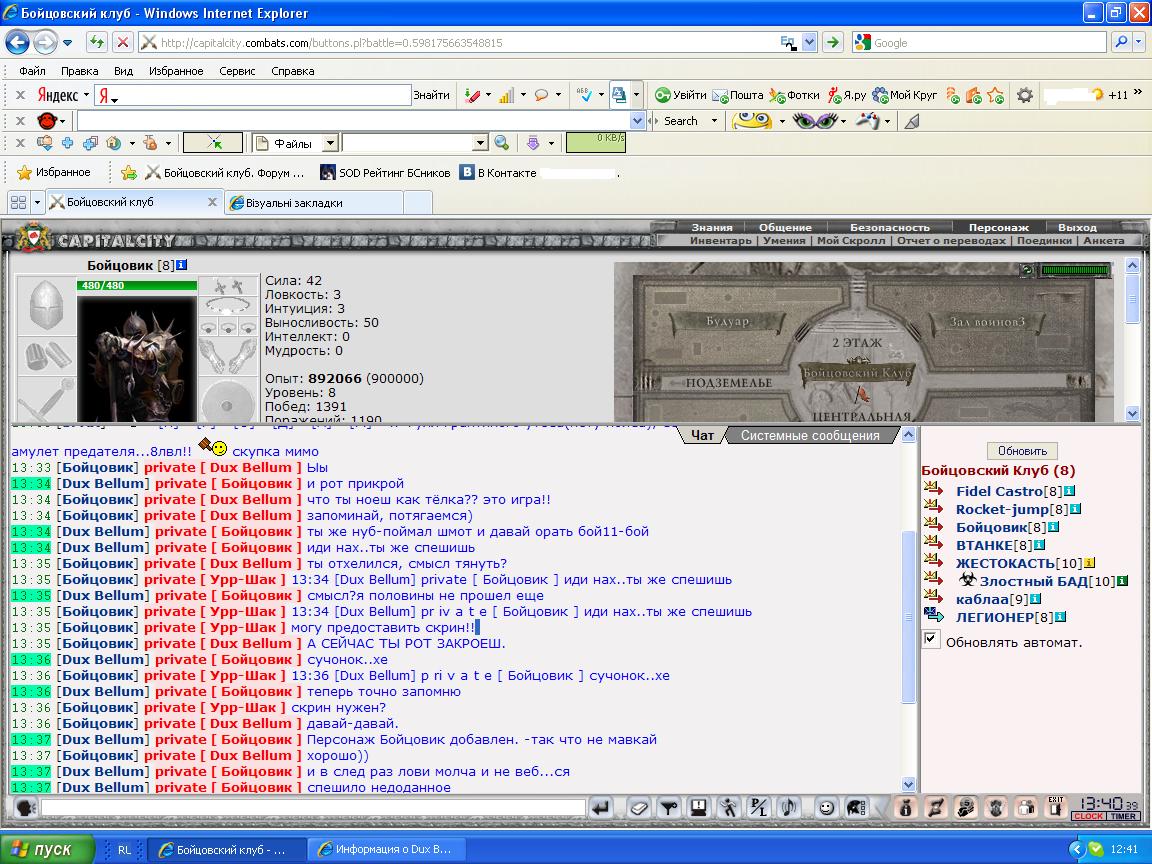Switch to the Візуальні закладки tab
The height and width of the screenshot is (864, 1152).
click(314, 203)
